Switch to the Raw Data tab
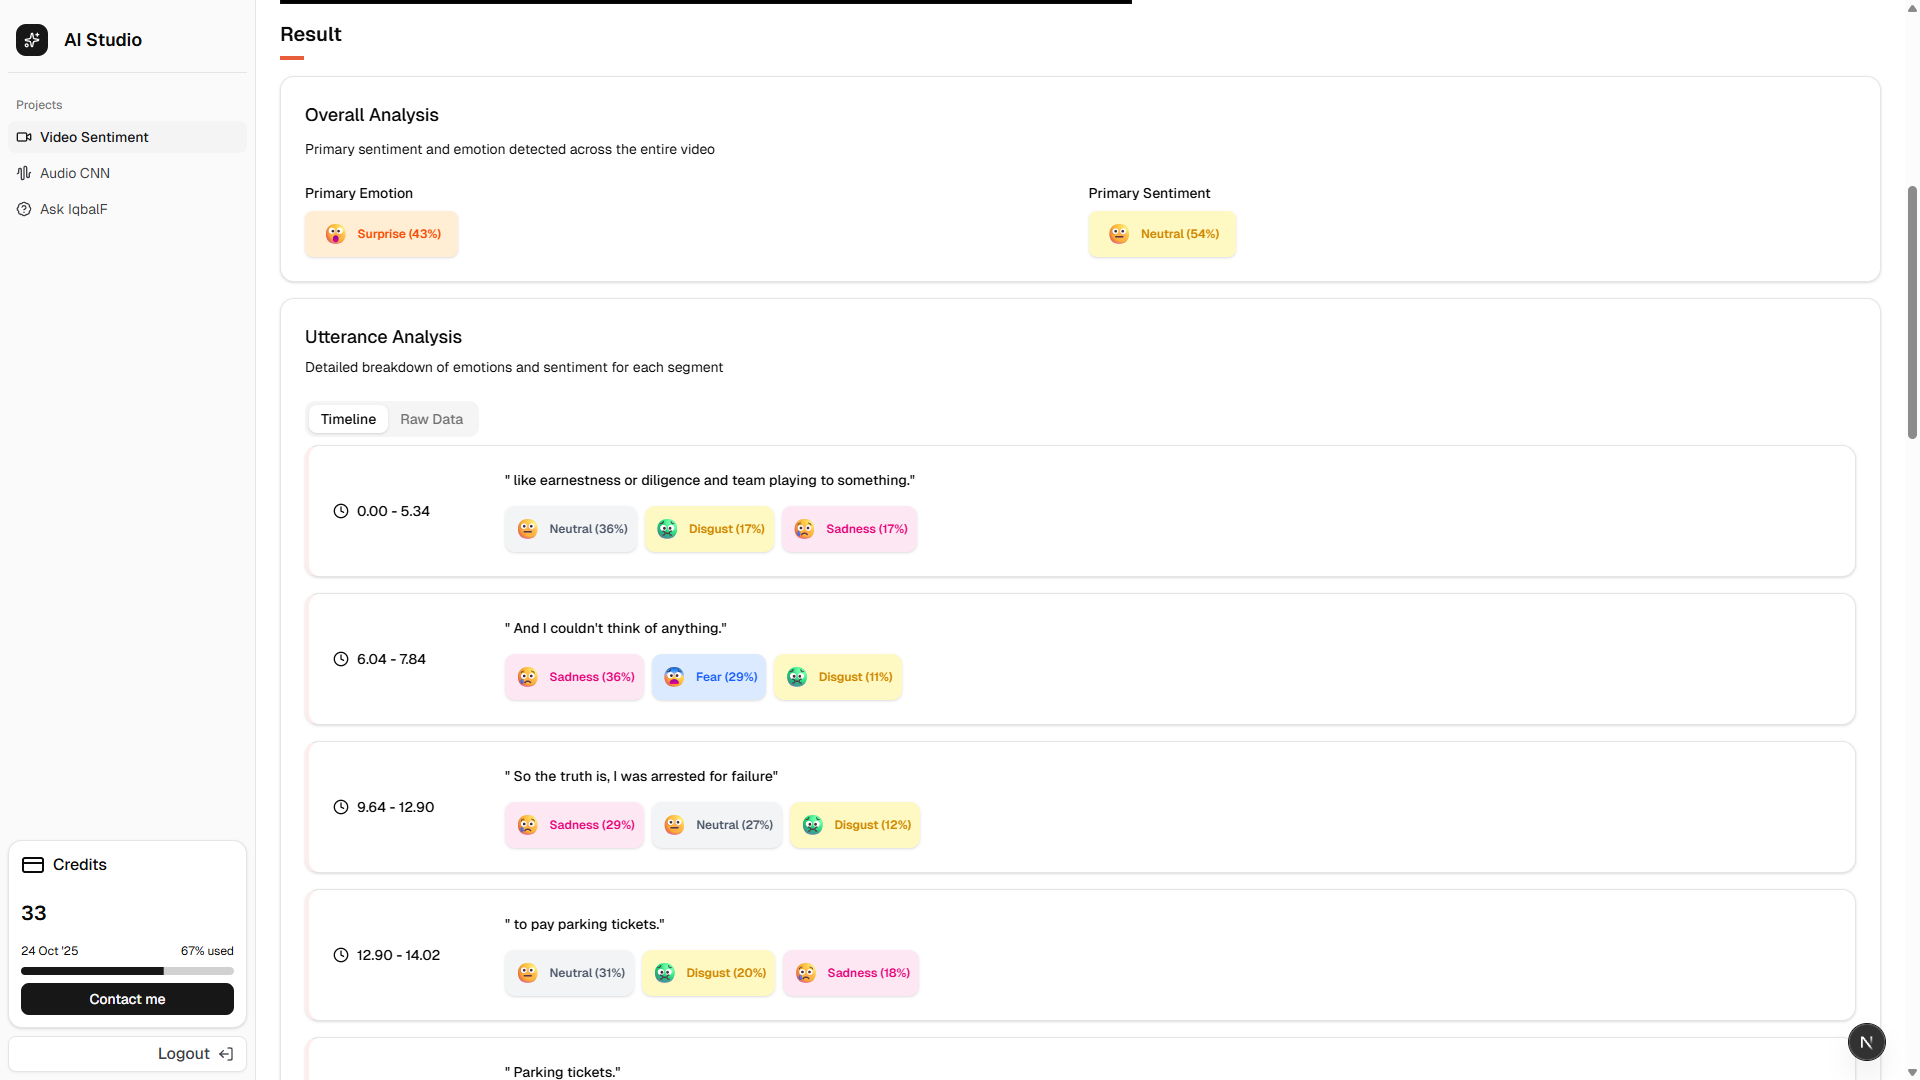Viewport: 1920px width, 1080px height. pyautogui.click(x=431, y=419)
